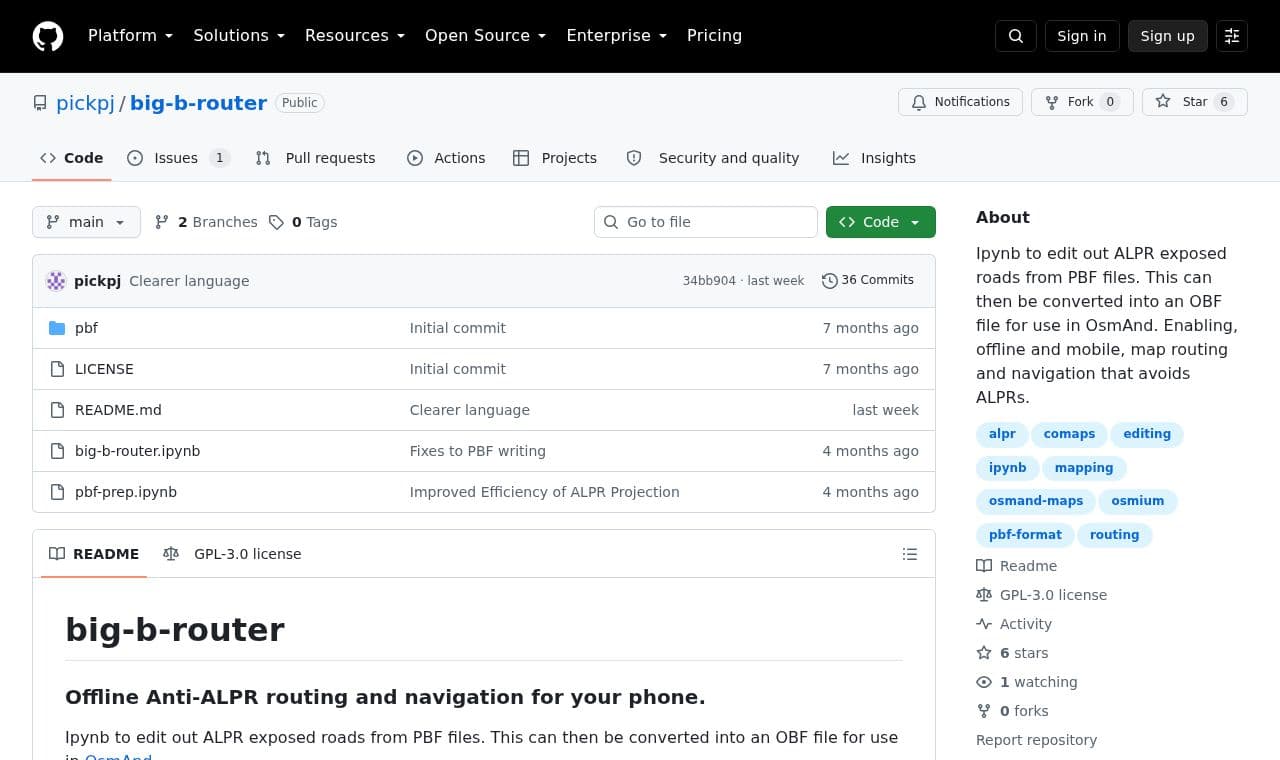This screenshot has width=1280, height=760.
Task: Open the pbf-prep.ipynb notebook file
Action: [x=126, y=492]
